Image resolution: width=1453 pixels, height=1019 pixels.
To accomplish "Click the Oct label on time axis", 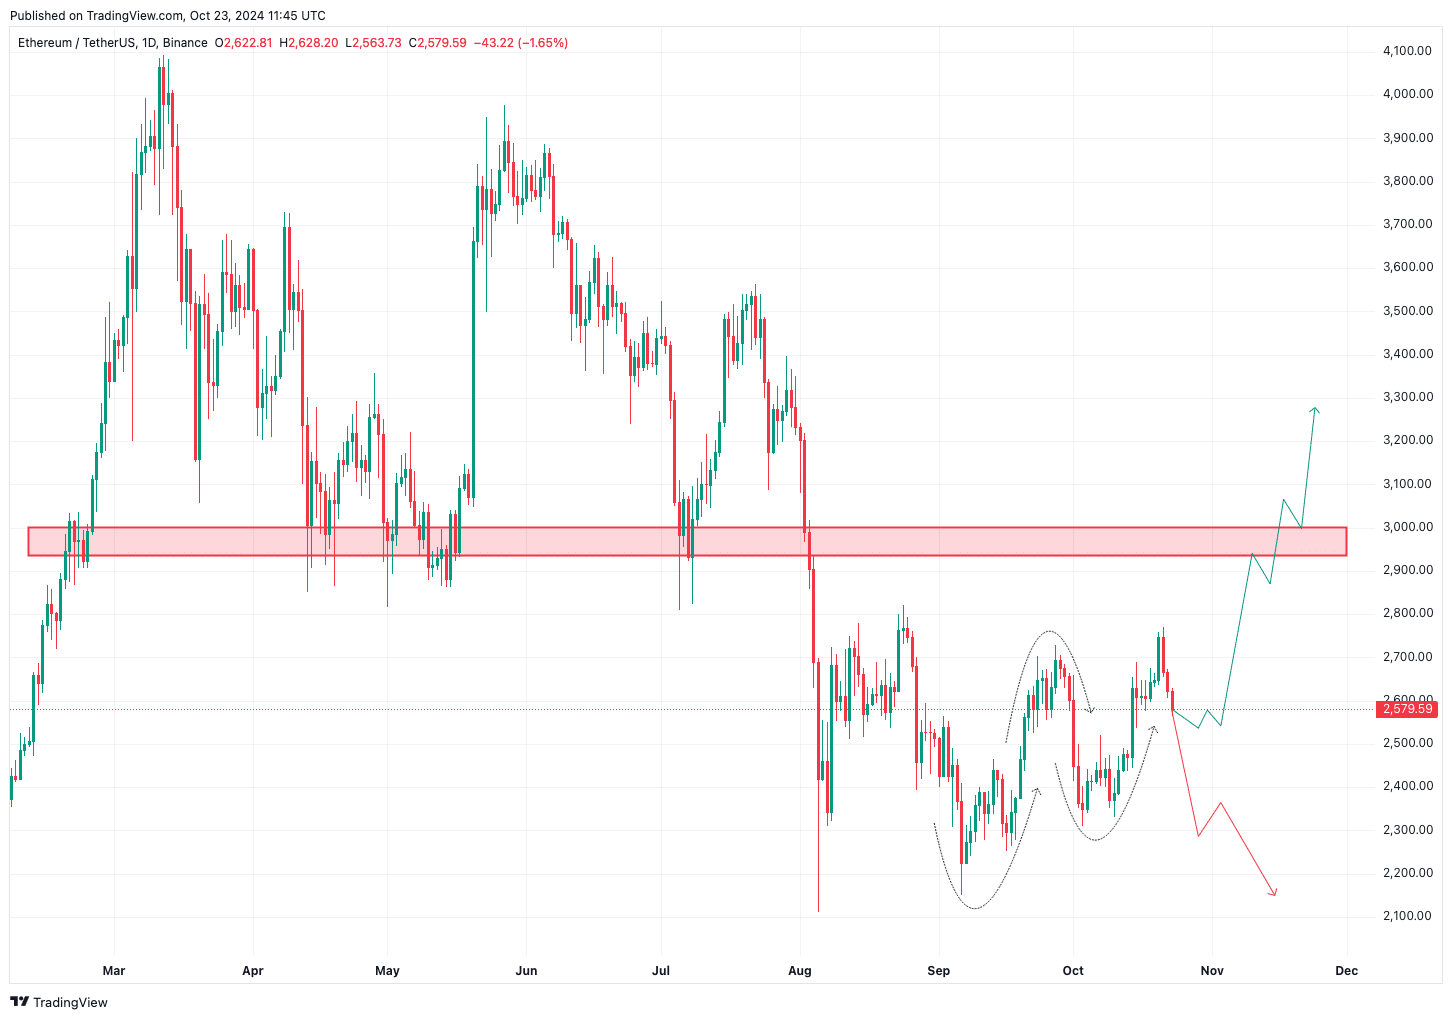I will (x=1073, y=970).
